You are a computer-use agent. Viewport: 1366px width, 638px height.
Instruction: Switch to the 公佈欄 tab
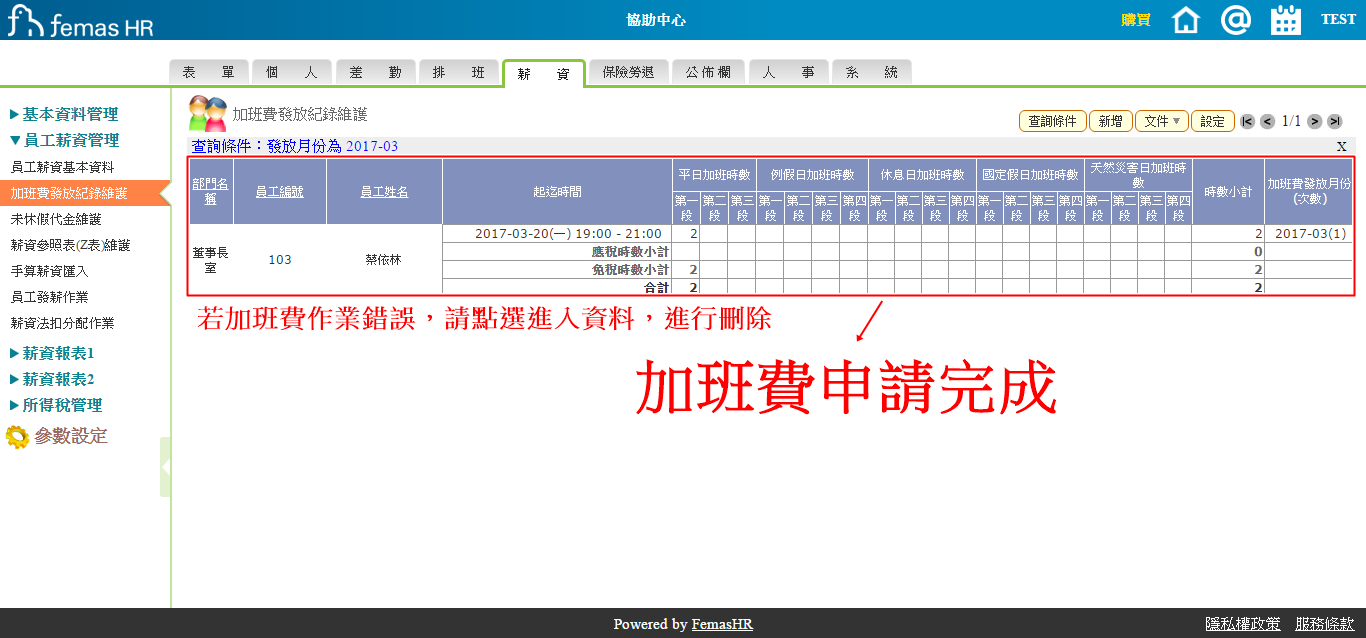coord(708,72)
